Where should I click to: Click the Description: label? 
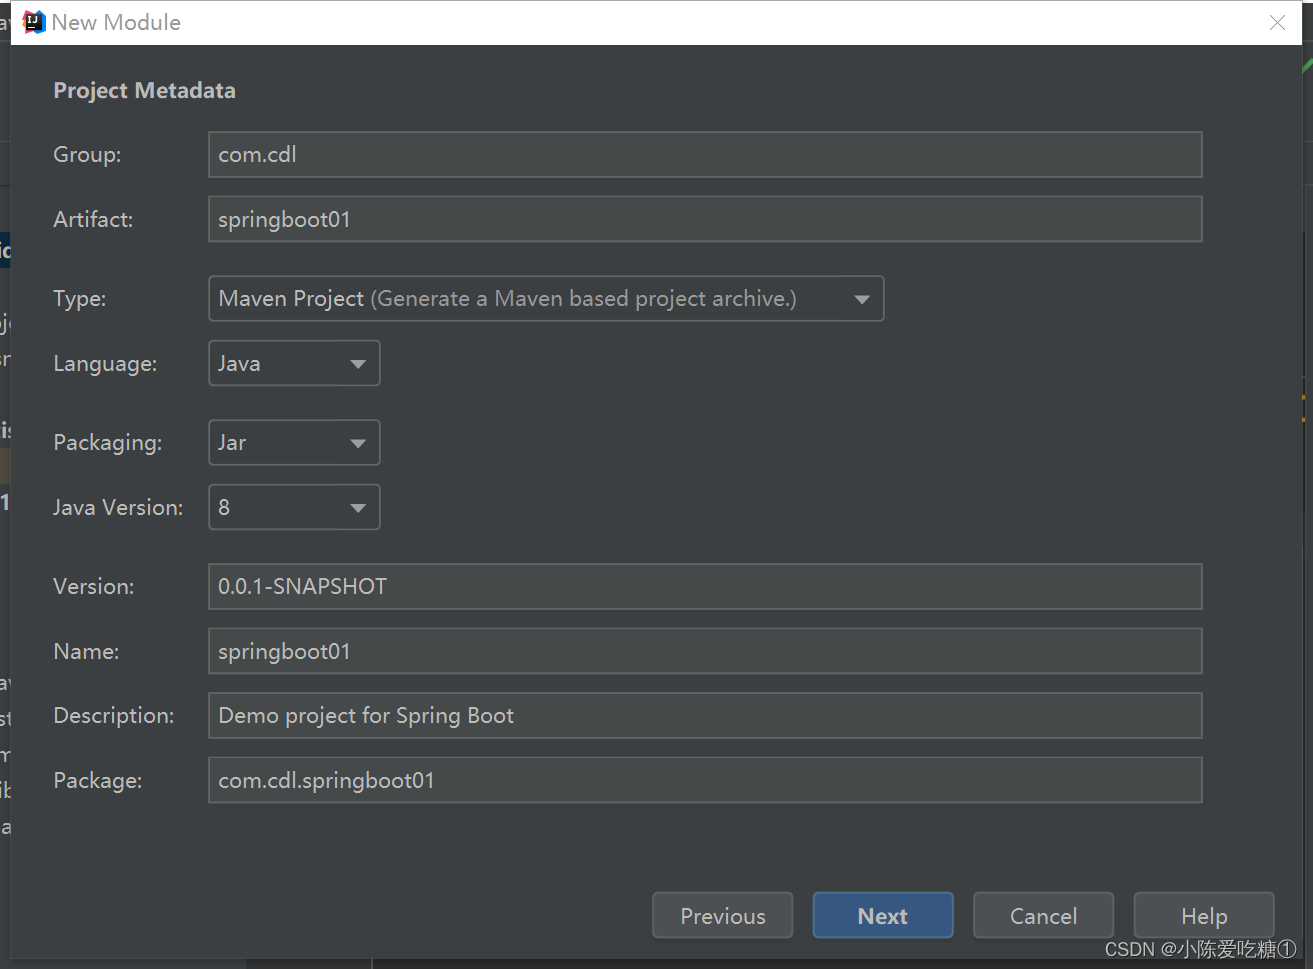pos(114,716)
